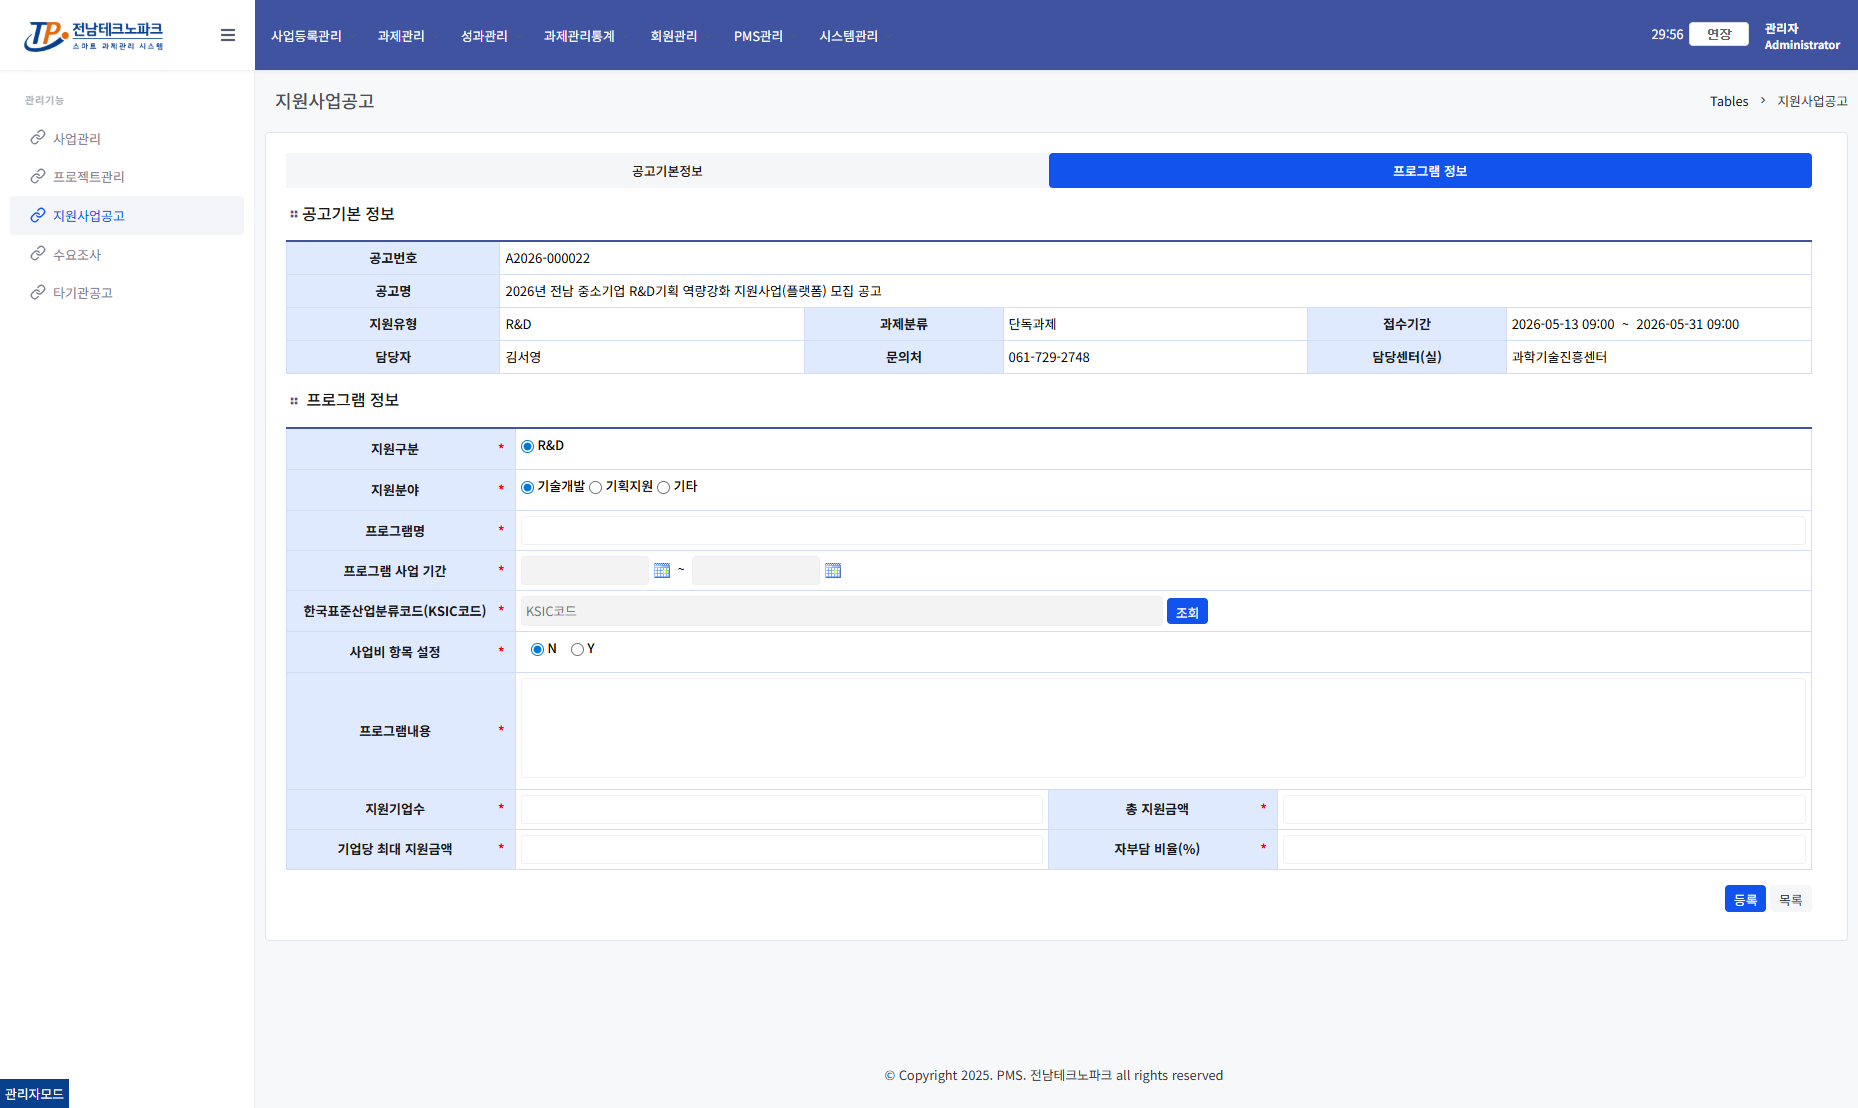Image resolution: width=1858 pixels, height=1108 pixels.
Task: Open 회원관리 top menu
Action: 674,36
